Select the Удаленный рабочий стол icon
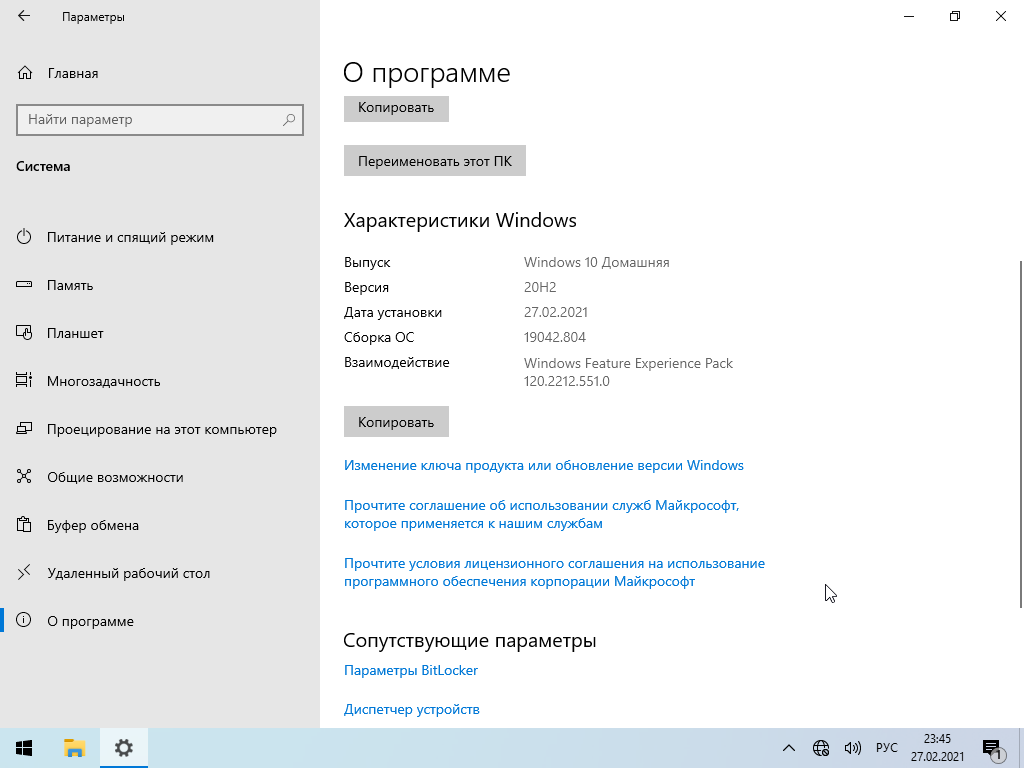This screenshot has width=1024, height=768. [x=24, y=573]
